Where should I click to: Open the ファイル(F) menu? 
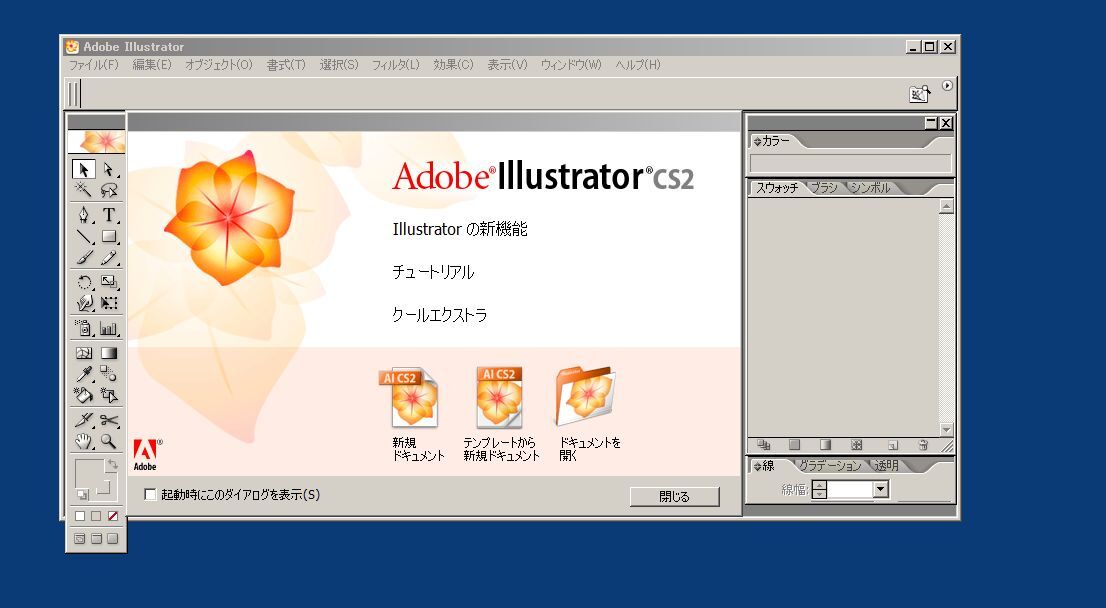point(93,65)
